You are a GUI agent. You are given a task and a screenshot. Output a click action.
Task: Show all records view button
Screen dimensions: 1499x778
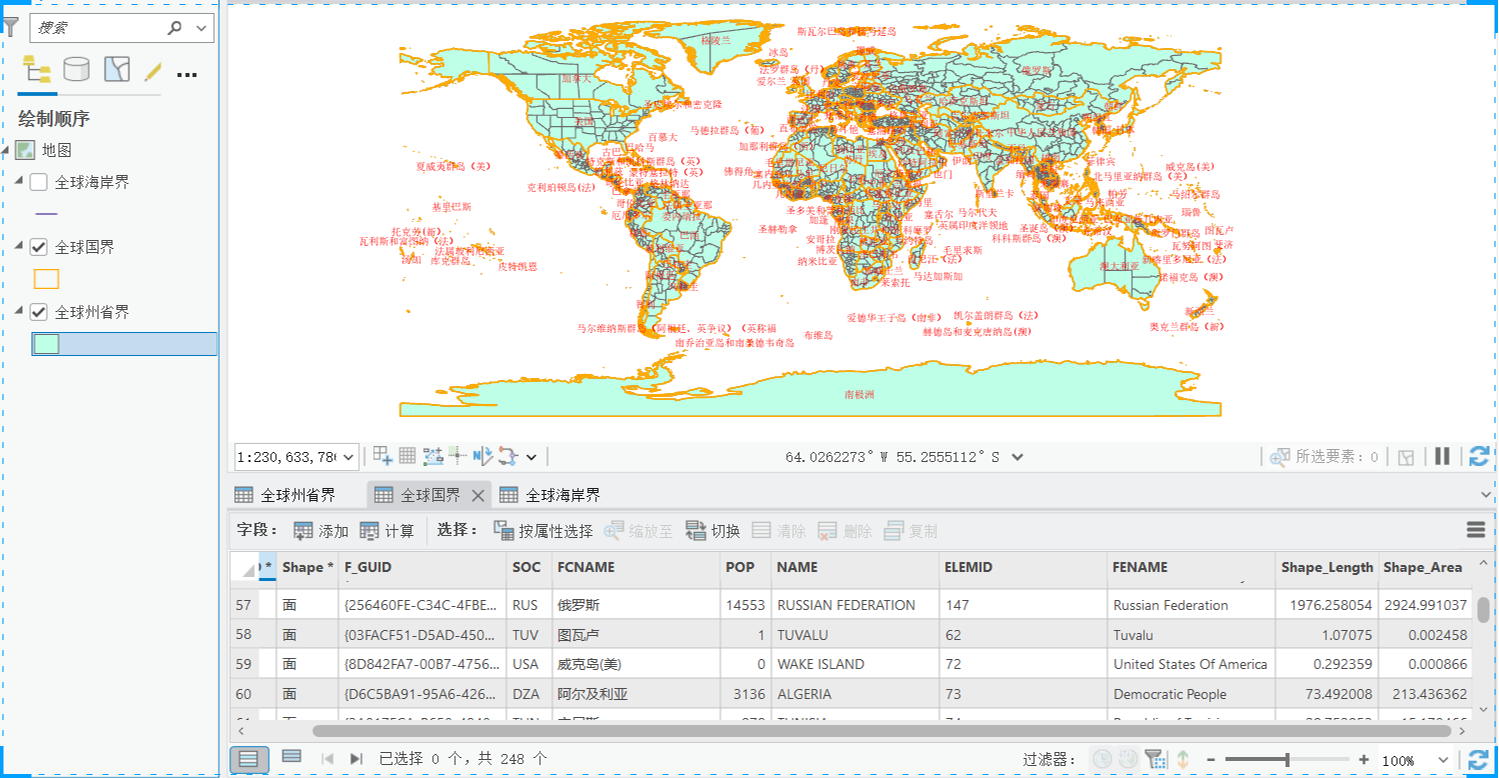pos(249,760)
